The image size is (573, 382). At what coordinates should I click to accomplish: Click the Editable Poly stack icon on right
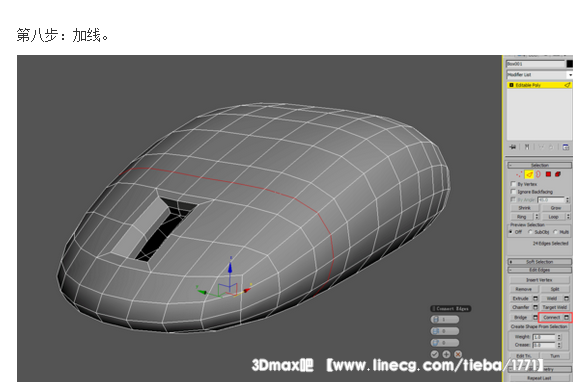coord(567,85)
